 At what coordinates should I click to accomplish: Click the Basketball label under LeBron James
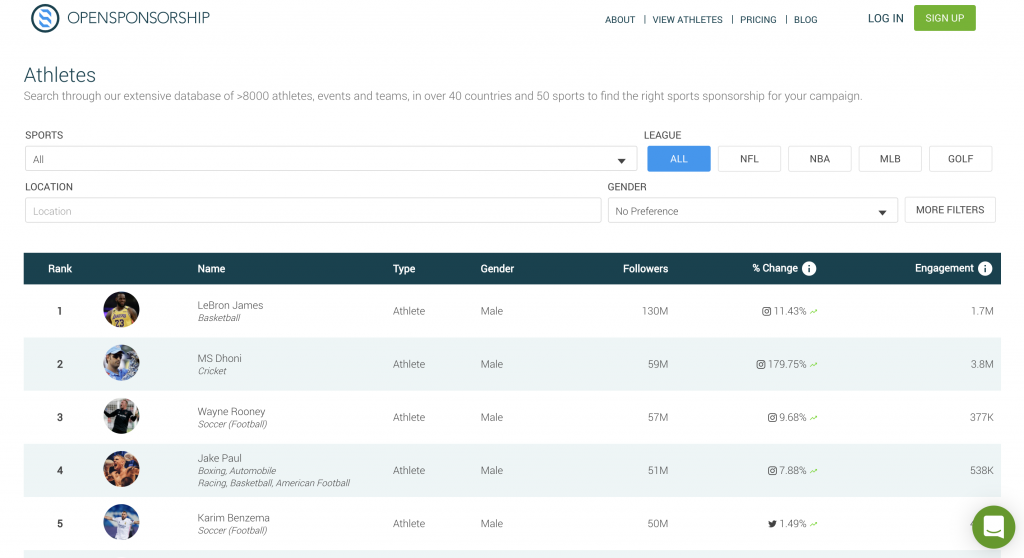point(219,318)
